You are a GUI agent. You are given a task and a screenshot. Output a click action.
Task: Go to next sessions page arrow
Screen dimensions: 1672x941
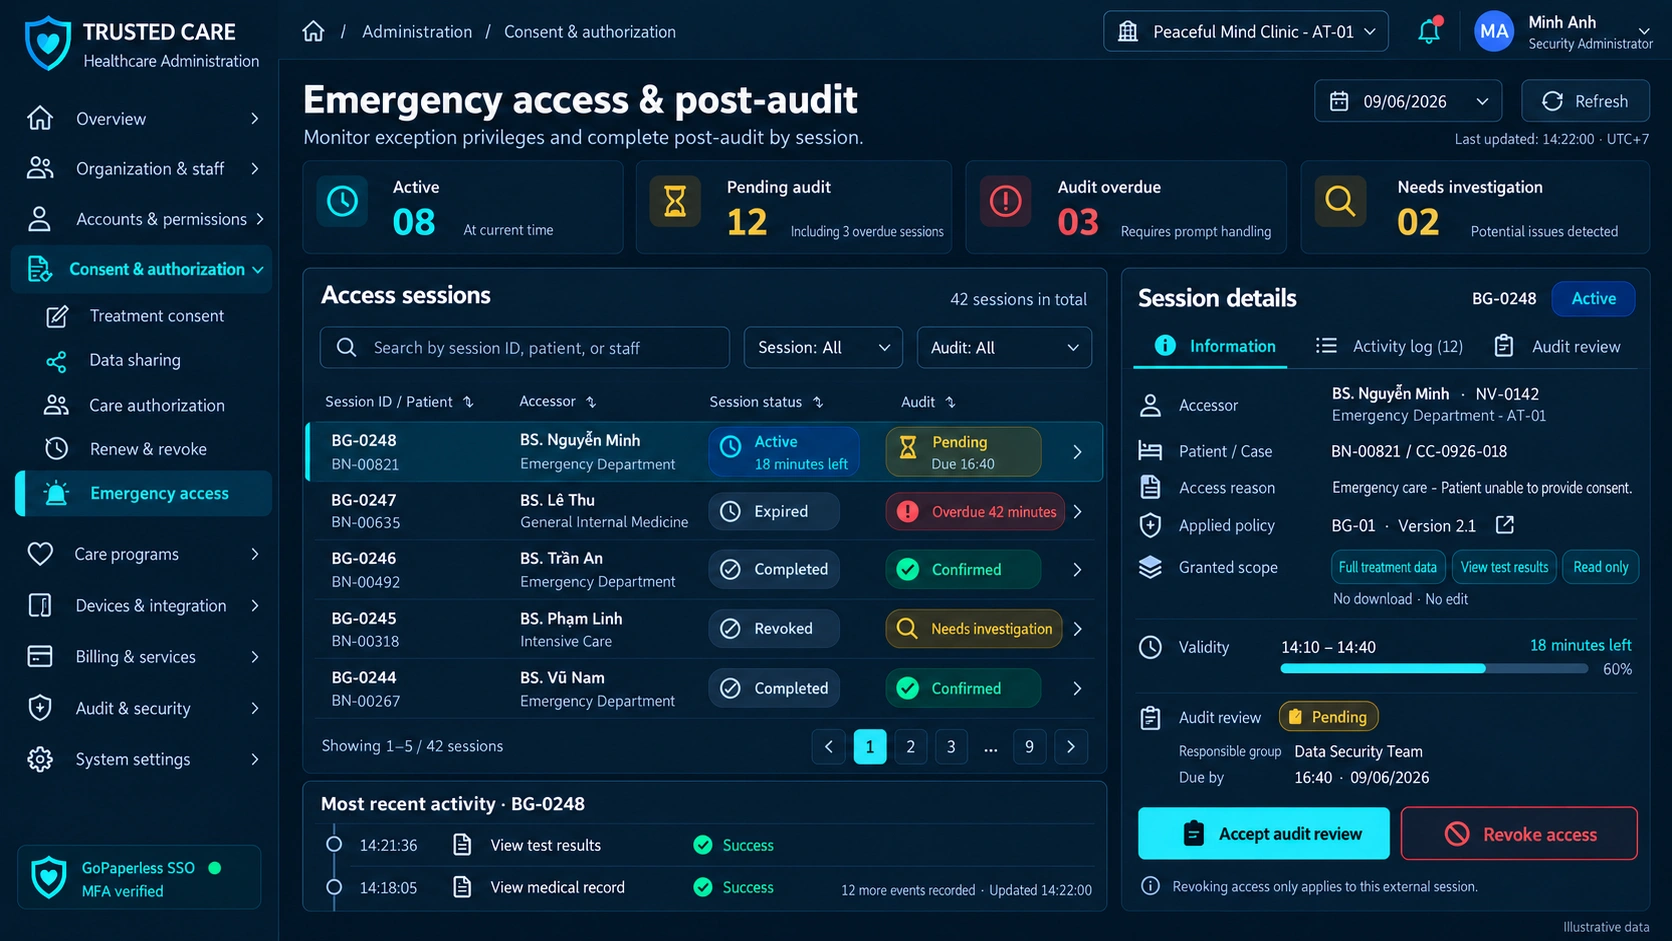(x=1071, y=746)
